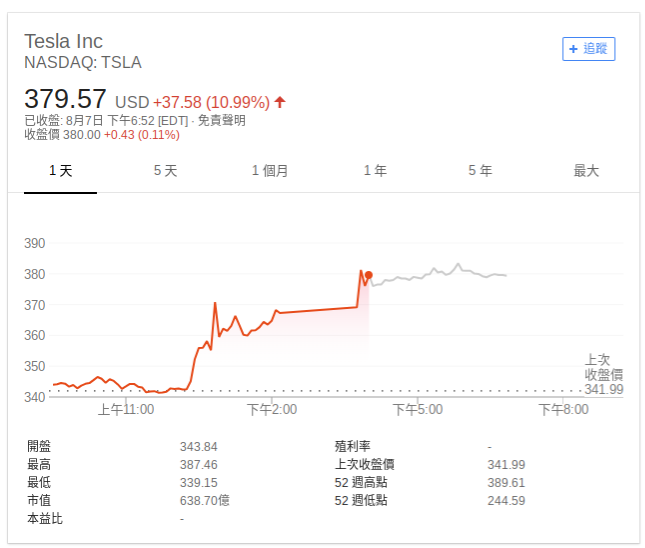Open the 1 個月 chart range

[270, 171]
